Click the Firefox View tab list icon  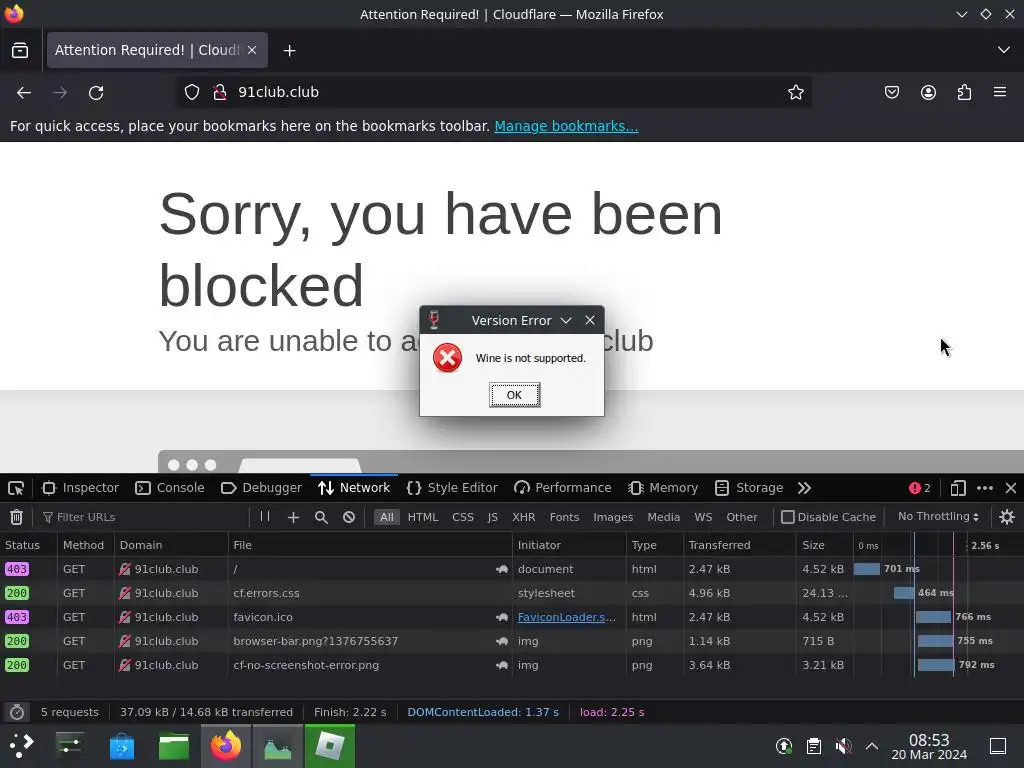(x=20, y=50)
